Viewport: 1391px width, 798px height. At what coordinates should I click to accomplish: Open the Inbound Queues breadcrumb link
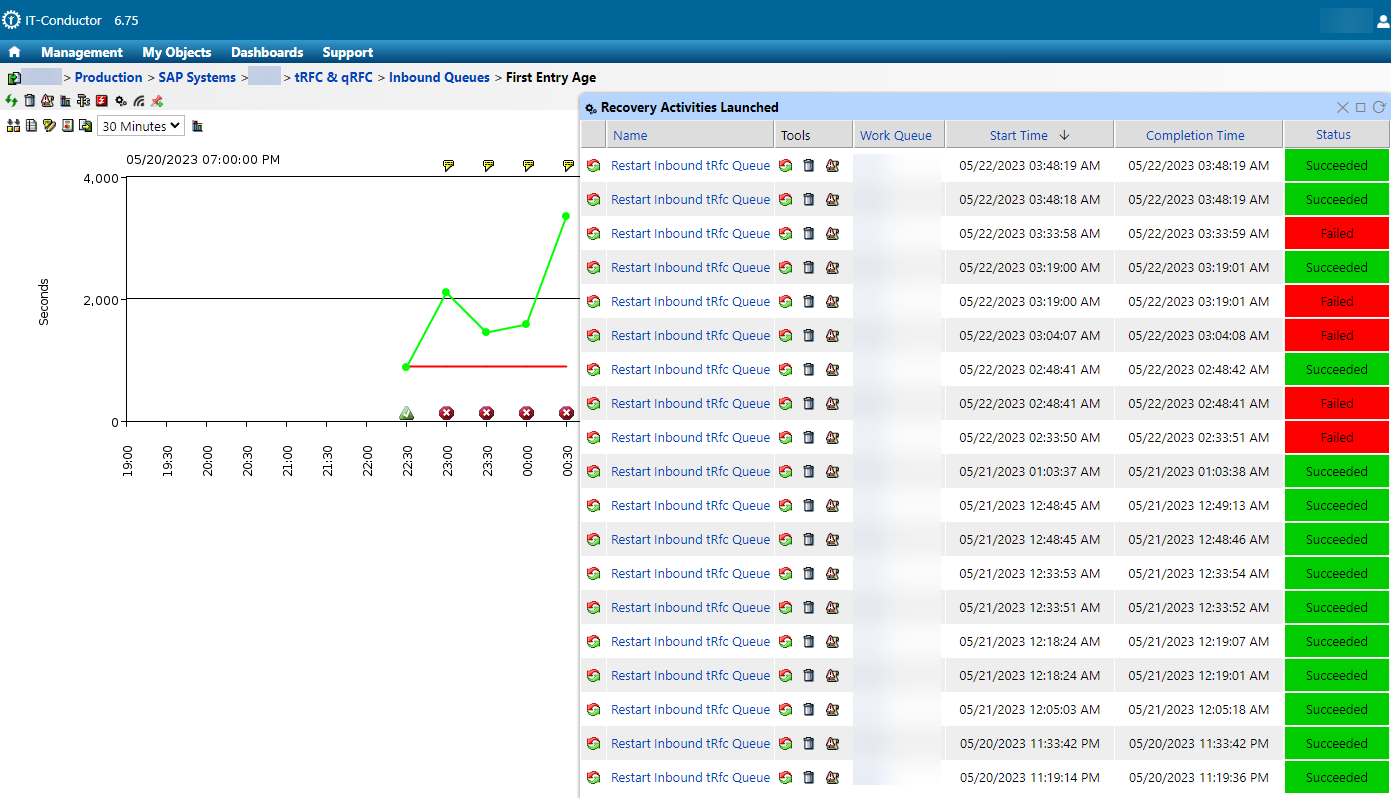click(x=439, y=77)
